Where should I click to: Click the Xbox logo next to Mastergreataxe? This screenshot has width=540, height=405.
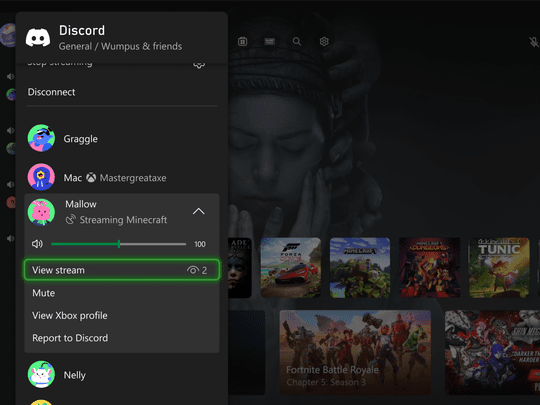pyautogui.click(x=91, y=177)
